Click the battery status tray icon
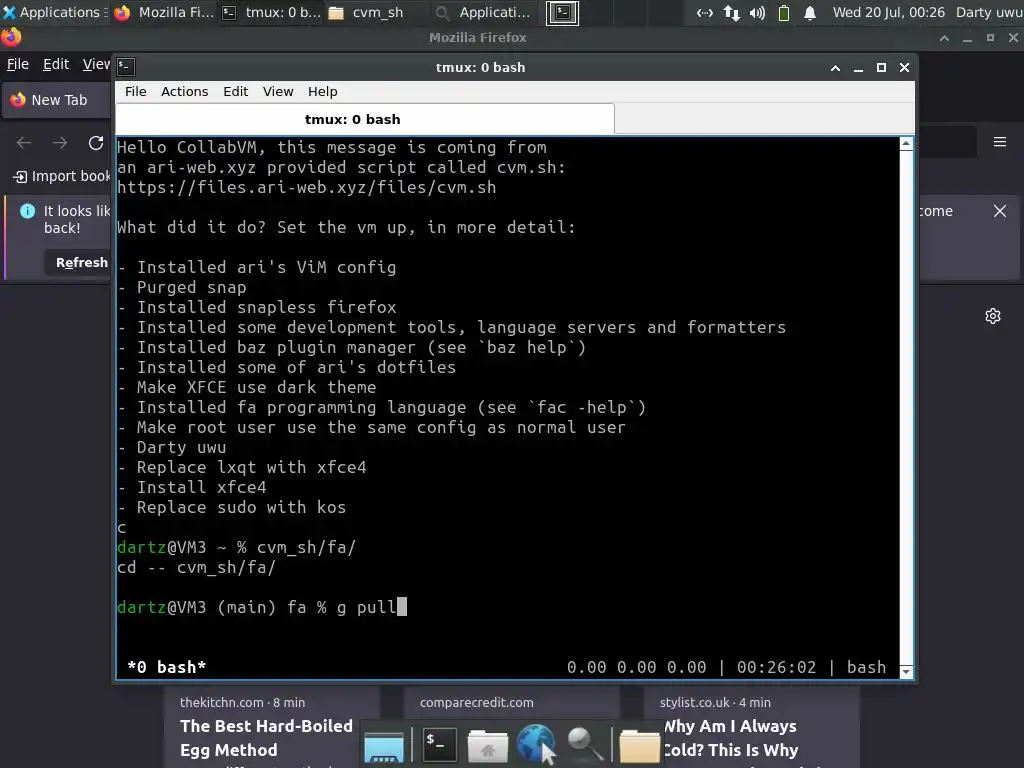The height and width of the screenshot is (768, 1024). (784, 12)
